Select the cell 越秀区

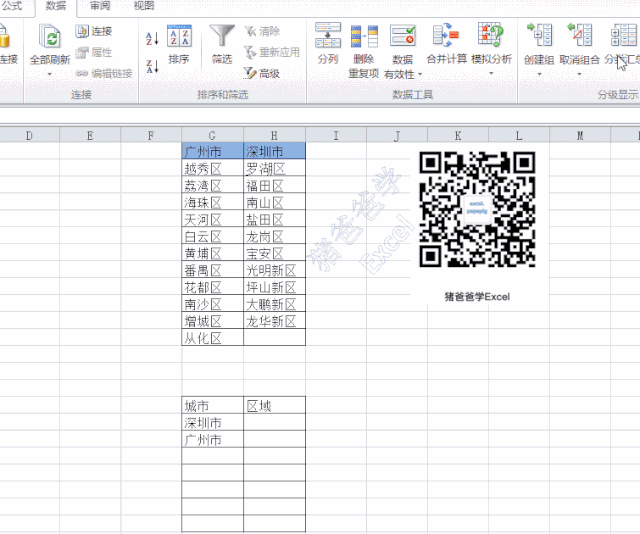pyautogui.click(x=212, y=169)
